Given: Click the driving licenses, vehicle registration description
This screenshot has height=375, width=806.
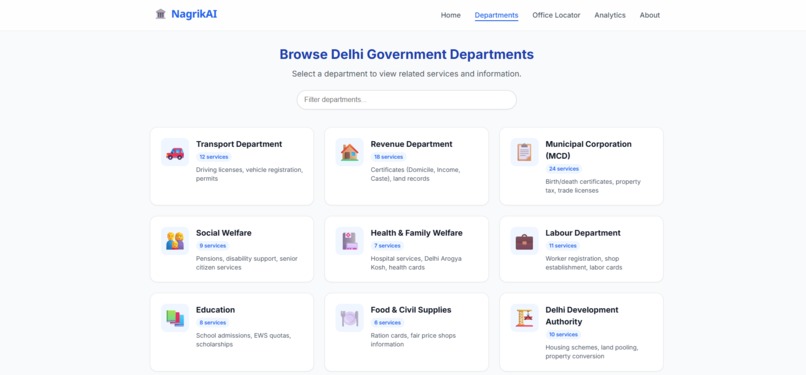Looking at the screenshot, I should coord(249,174).
